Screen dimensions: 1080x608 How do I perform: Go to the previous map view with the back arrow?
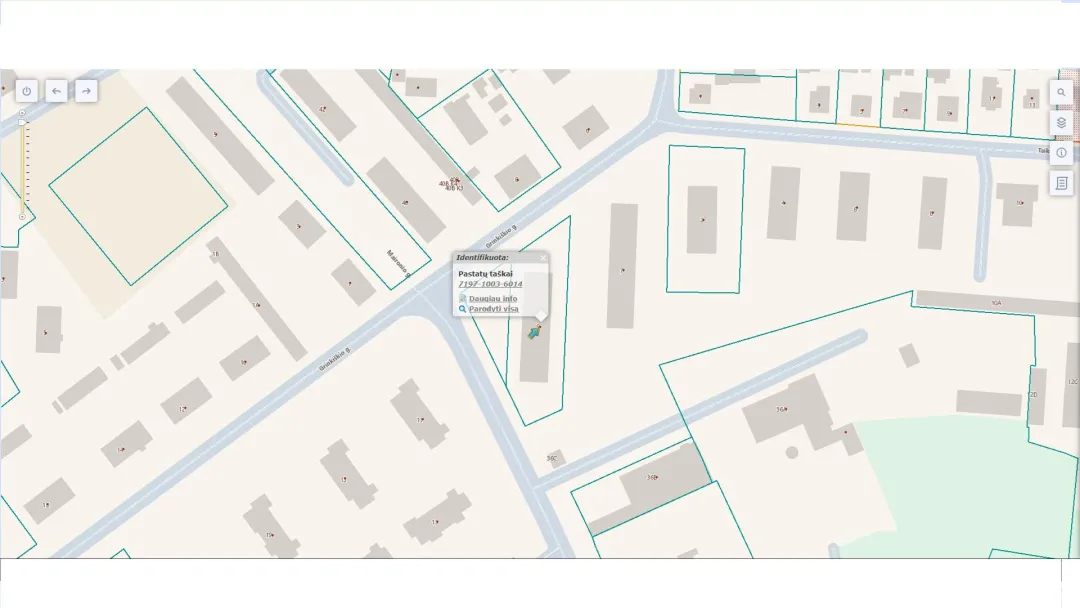[56, 91]
